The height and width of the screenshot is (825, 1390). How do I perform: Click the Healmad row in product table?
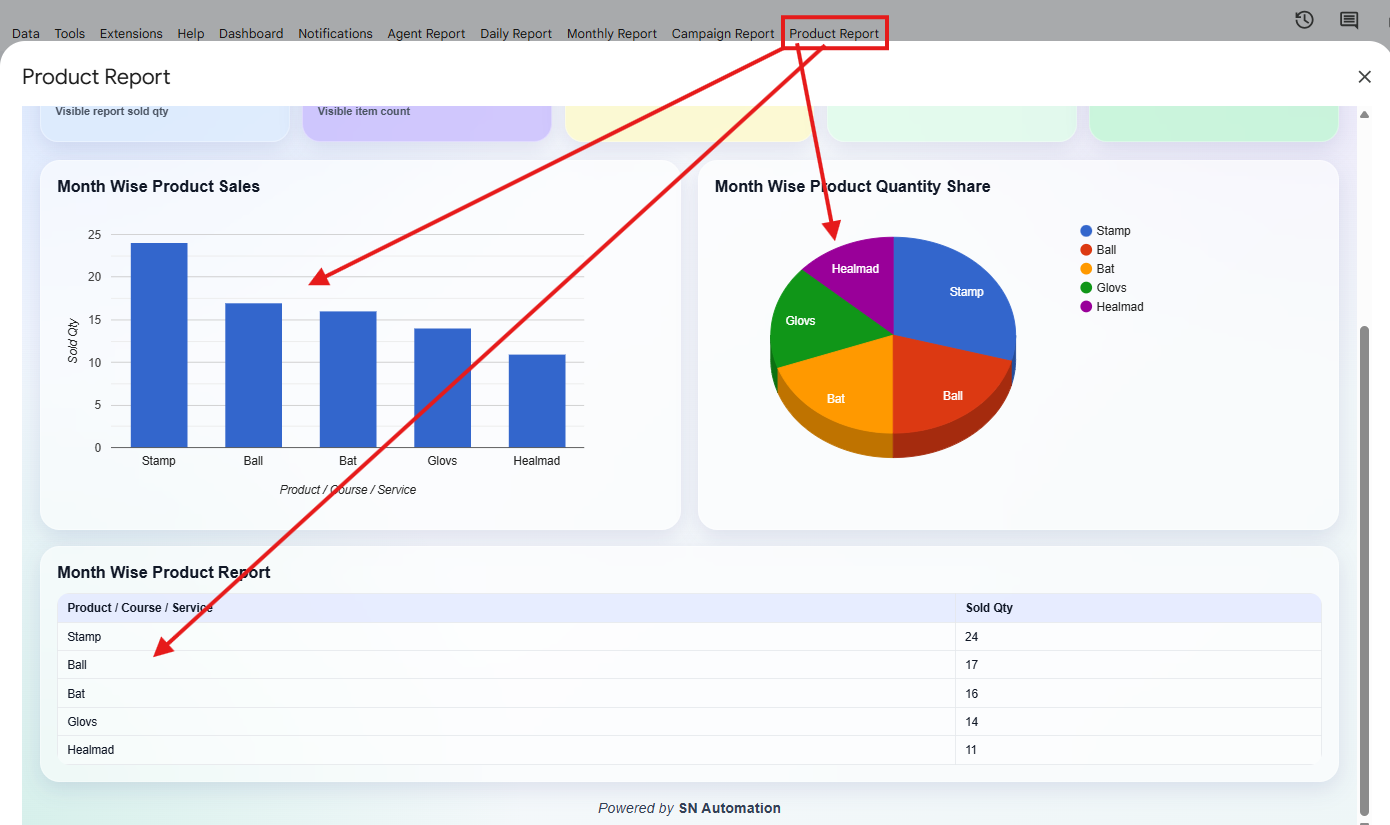[689, 750]
